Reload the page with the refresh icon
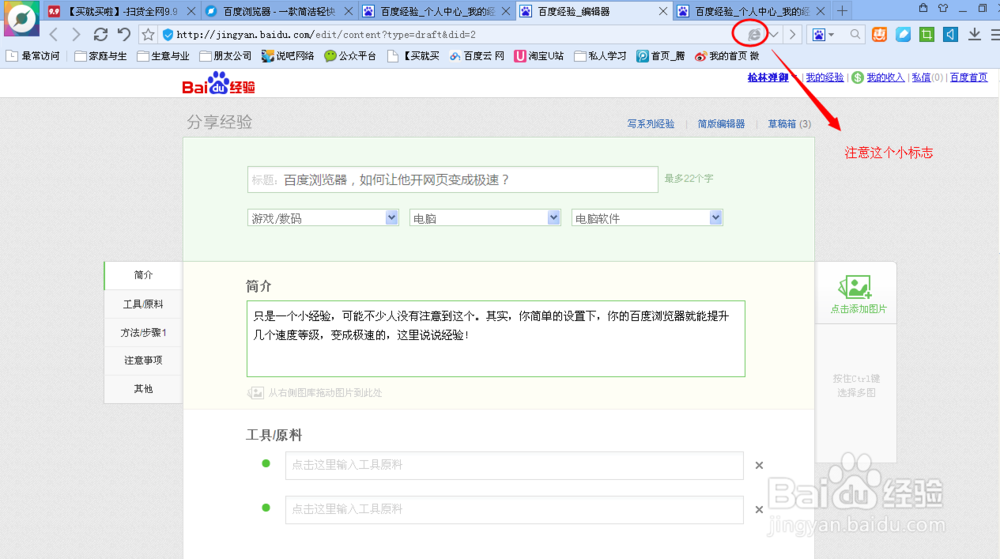The height and width of the screenshot is (559, 1000). click(x=100, y=34)
